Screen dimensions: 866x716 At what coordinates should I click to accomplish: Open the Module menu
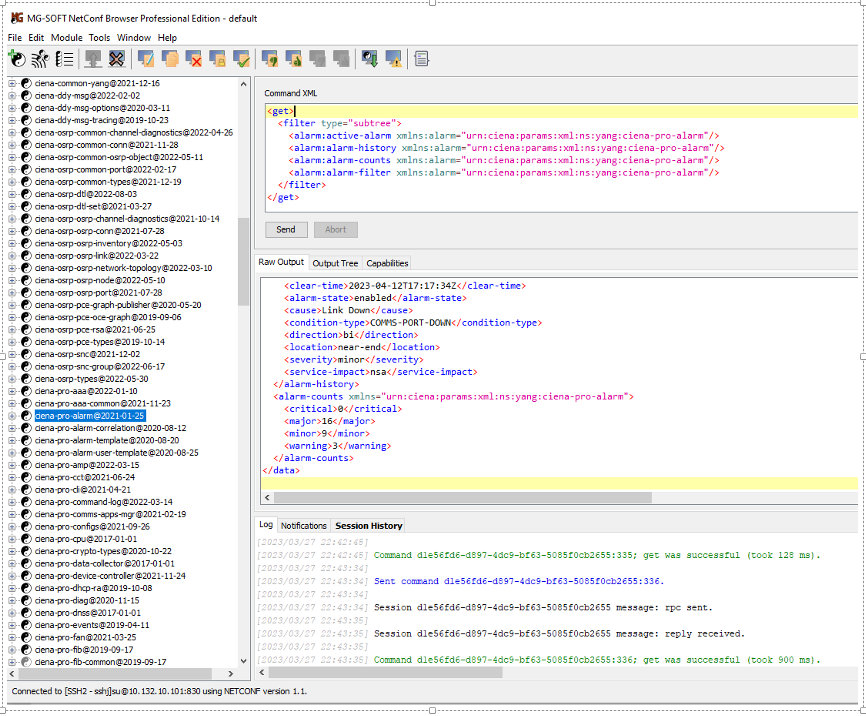click(66, 37)
